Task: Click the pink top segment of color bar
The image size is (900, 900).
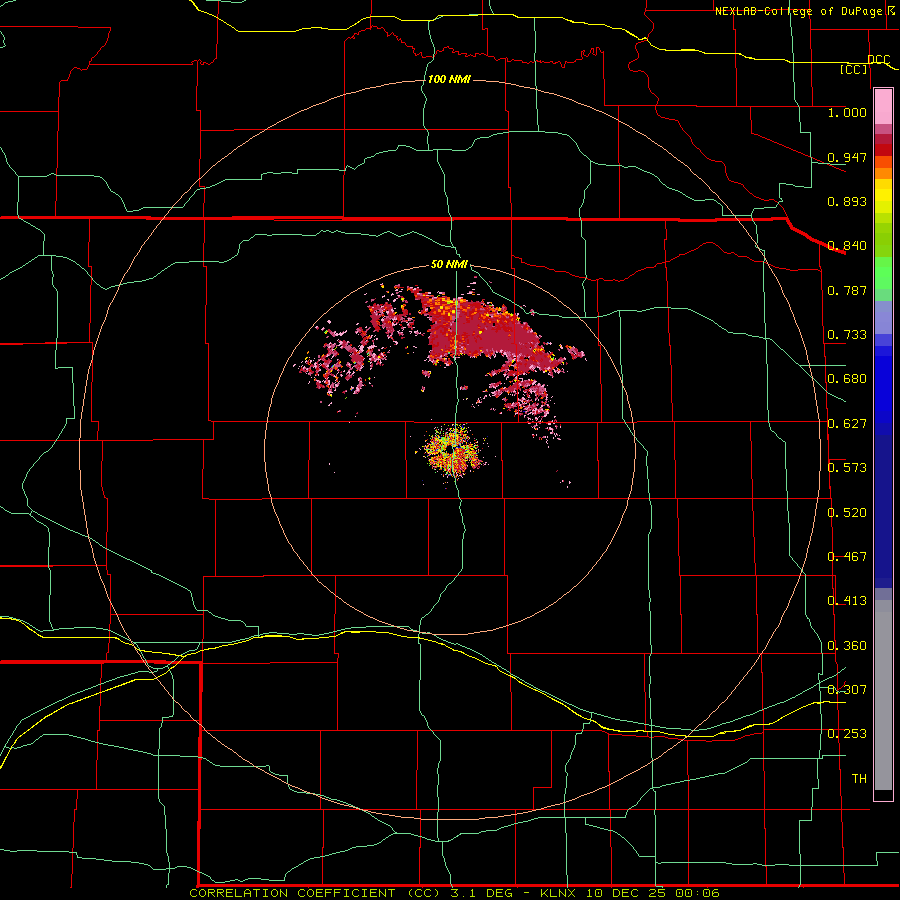Action: point(883,106)
